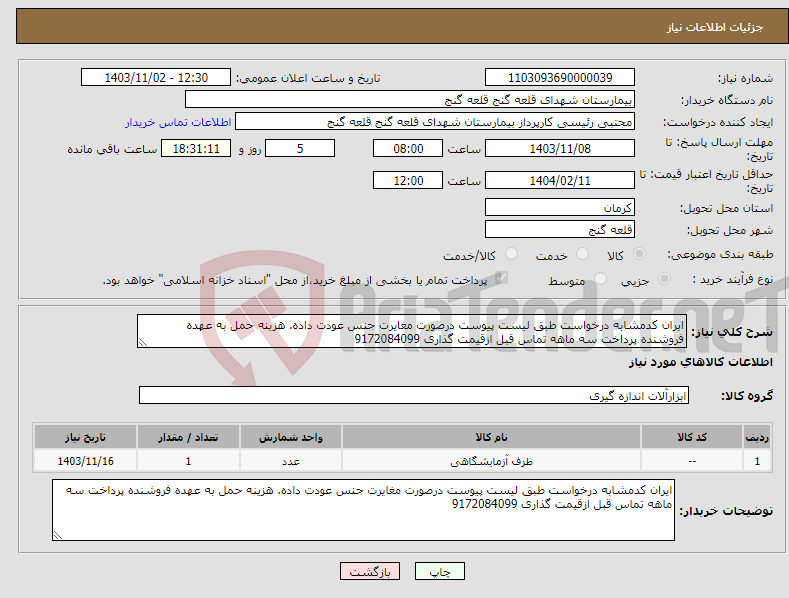
Task: Toggle the treasury documents payment checkbox
Action: coord(501,278)
